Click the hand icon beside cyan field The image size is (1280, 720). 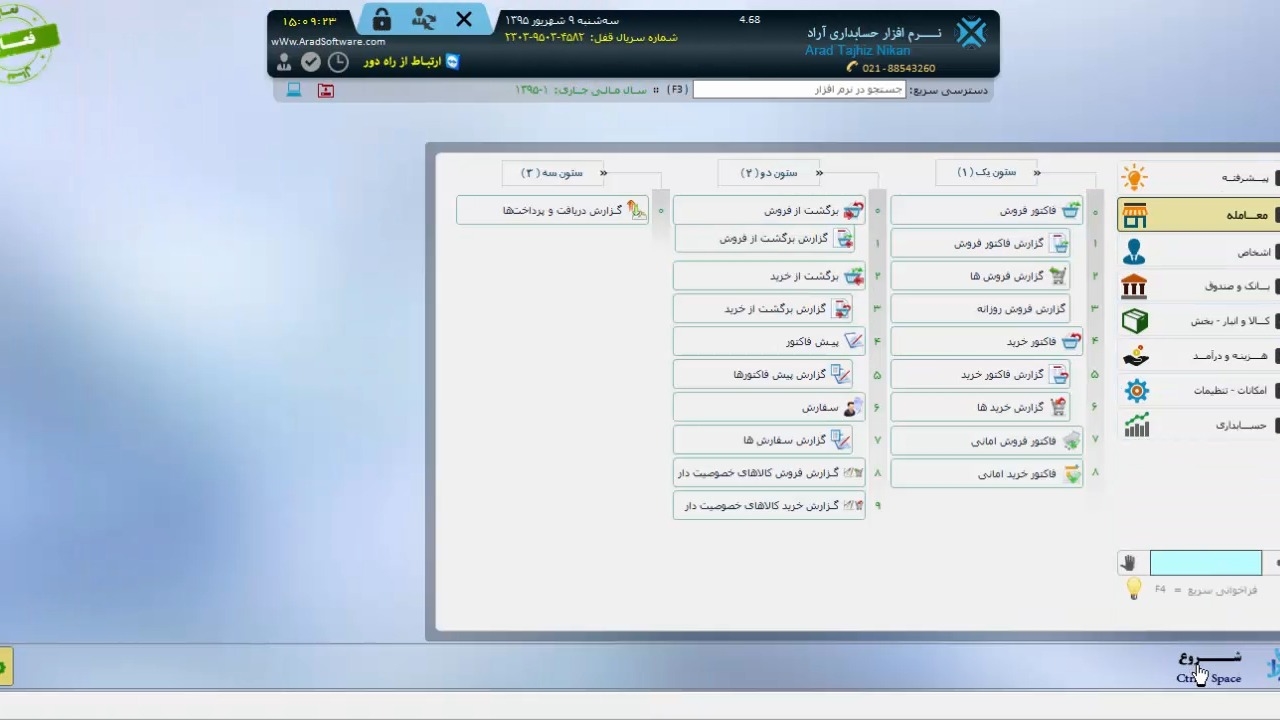tap(1129, 563)
